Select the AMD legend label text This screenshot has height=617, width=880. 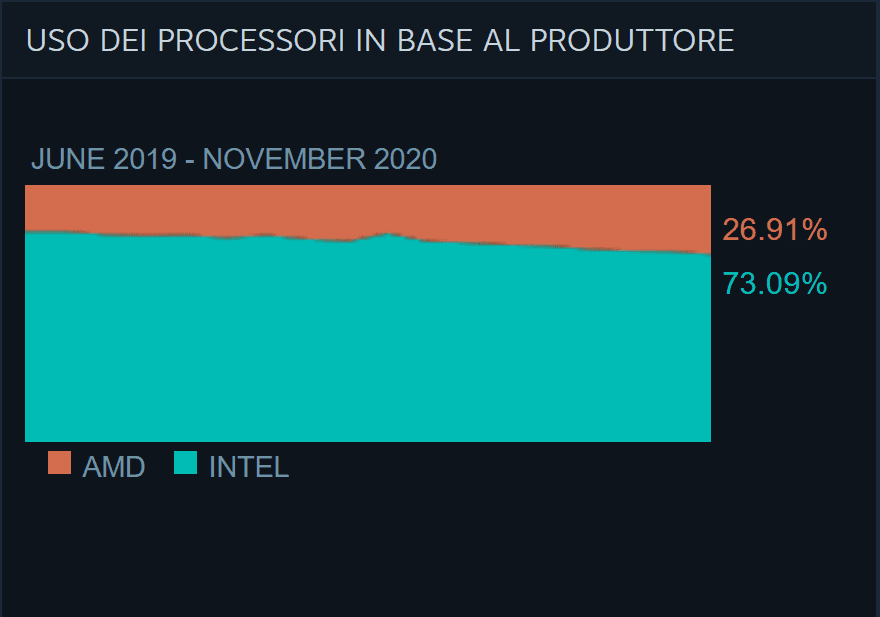114,467
